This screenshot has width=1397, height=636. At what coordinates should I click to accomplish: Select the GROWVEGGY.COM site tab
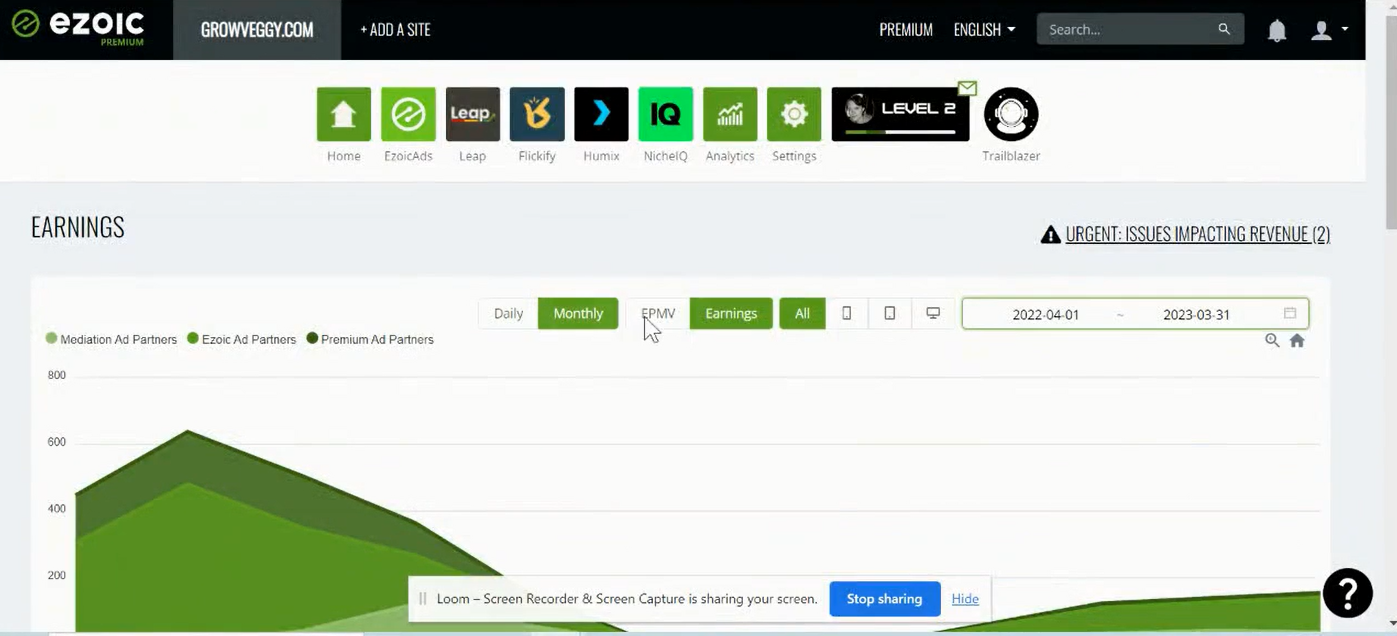pos(257,30)
